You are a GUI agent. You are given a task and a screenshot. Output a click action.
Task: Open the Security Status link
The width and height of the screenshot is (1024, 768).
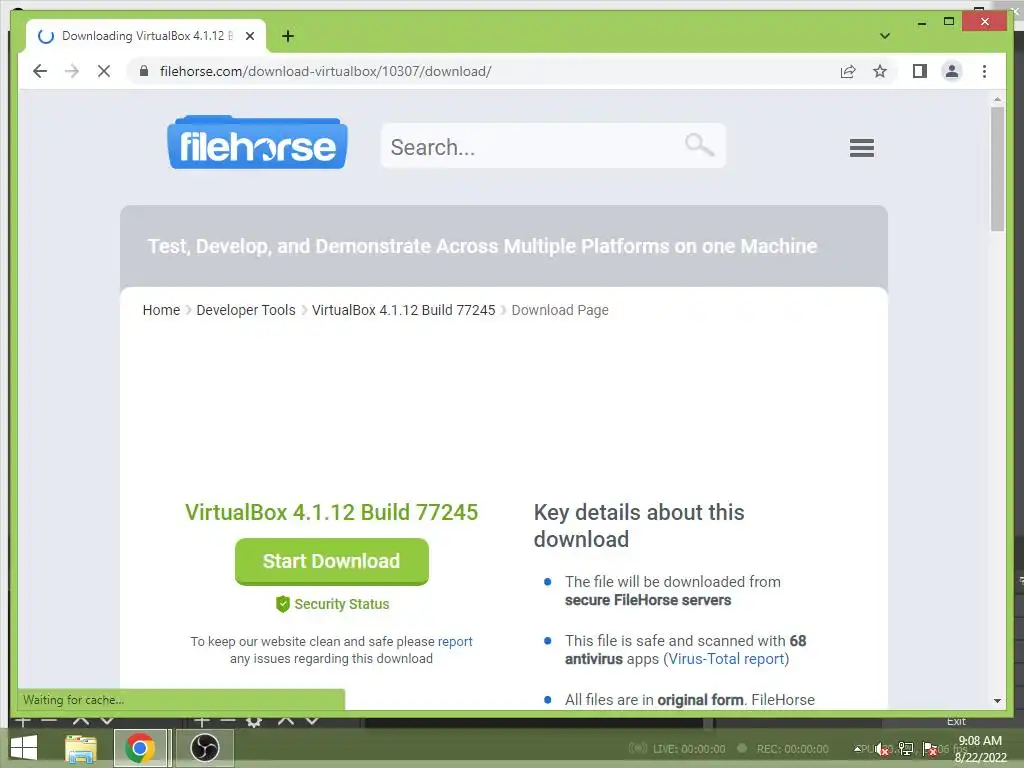[x=332, y=604]
